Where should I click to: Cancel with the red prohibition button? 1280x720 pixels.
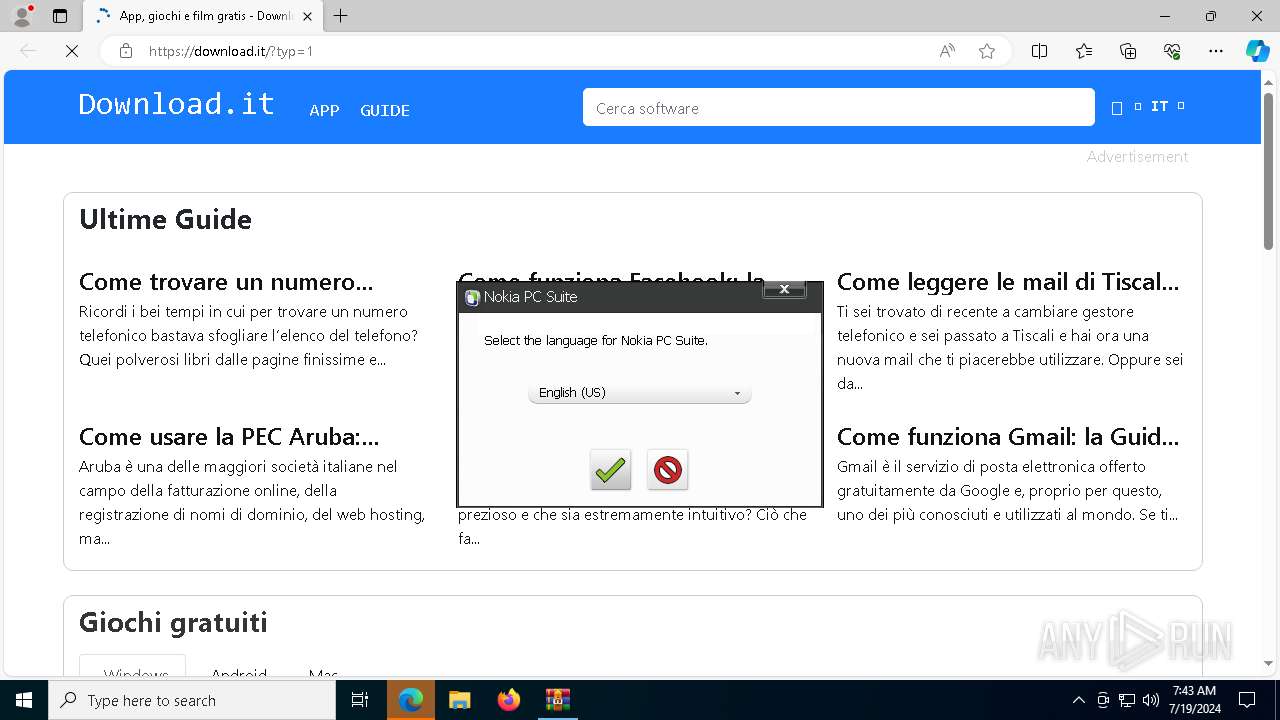[667, 469]
